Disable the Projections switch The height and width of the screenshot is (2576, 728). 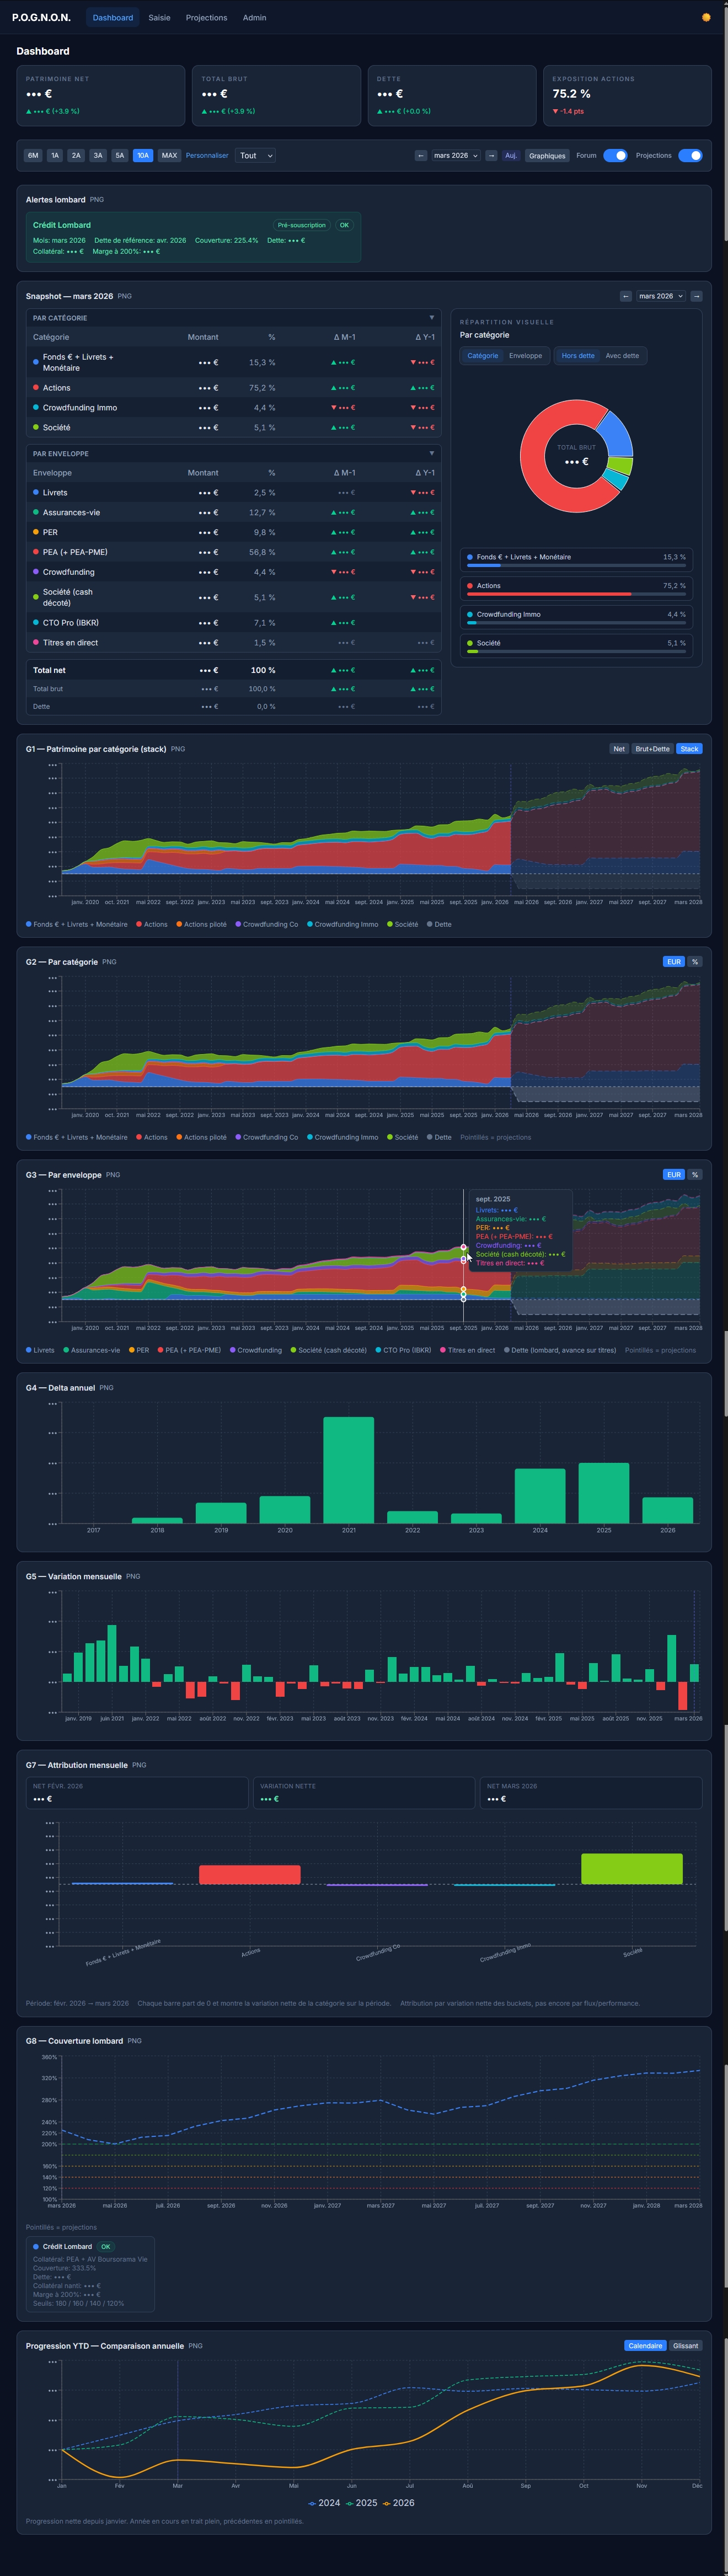pyautogui.click(x=690, y=156)
